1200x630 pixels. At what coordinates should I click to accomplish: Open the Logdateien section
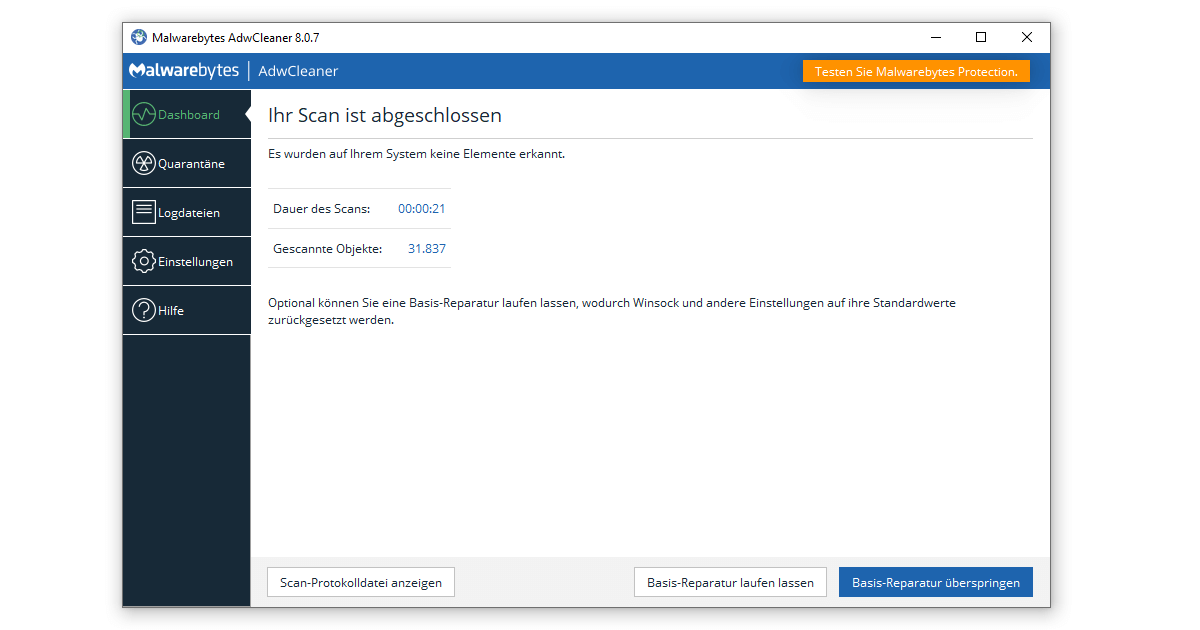click(187, 212)
